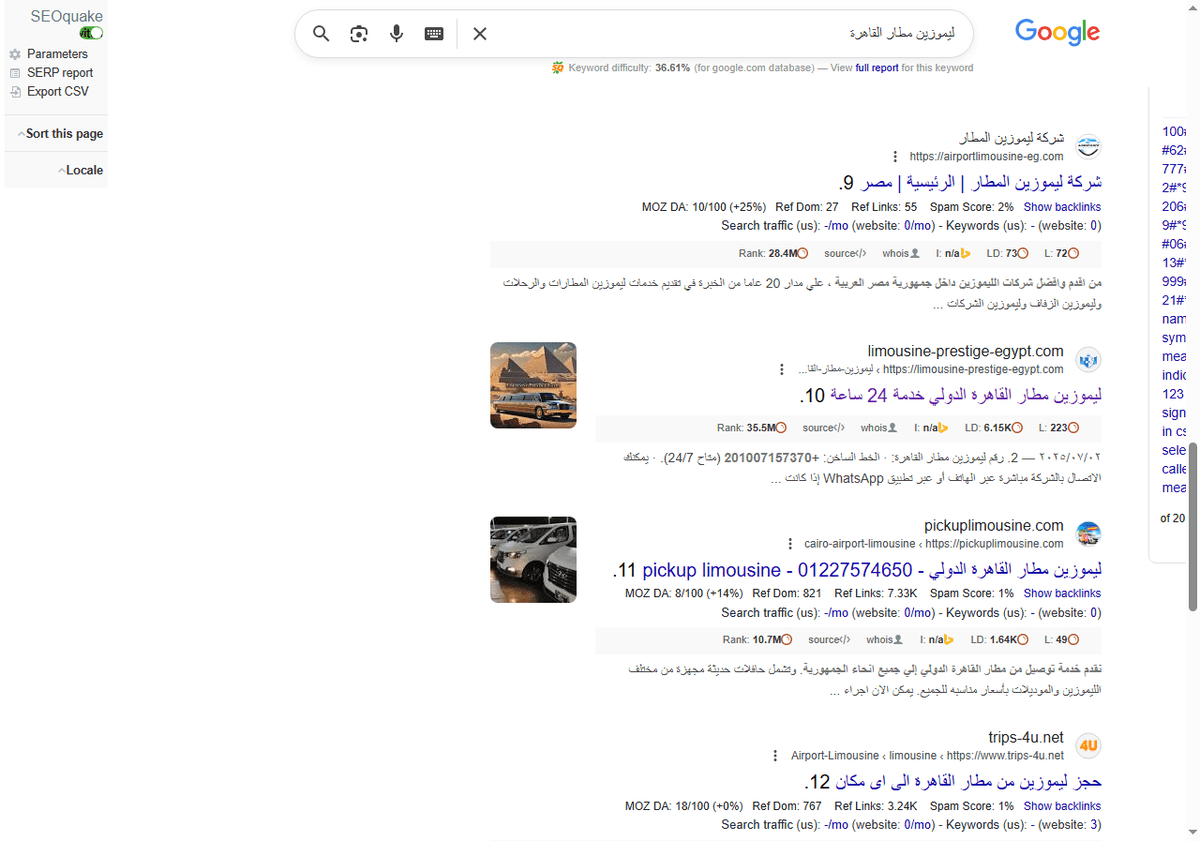1200x841 pixels.
Task: Open the full report link for keyword
Action: pyautogui.click(x=877, y=68)
